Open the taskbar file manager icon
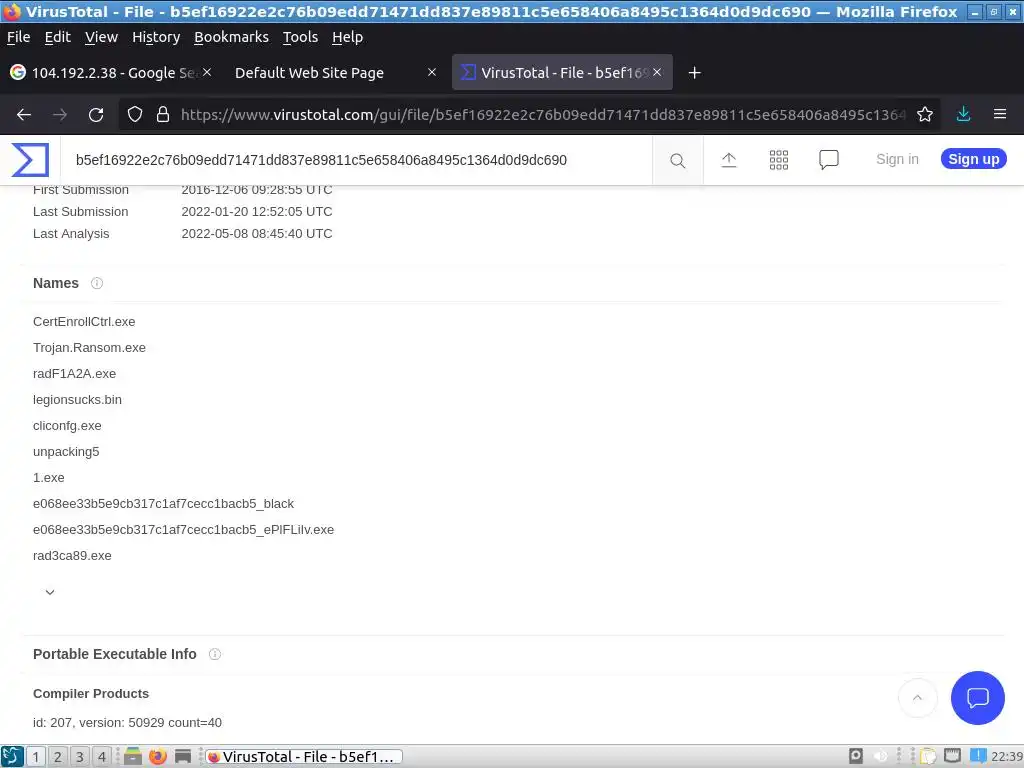1024x768 pixels. pos(133,756)
